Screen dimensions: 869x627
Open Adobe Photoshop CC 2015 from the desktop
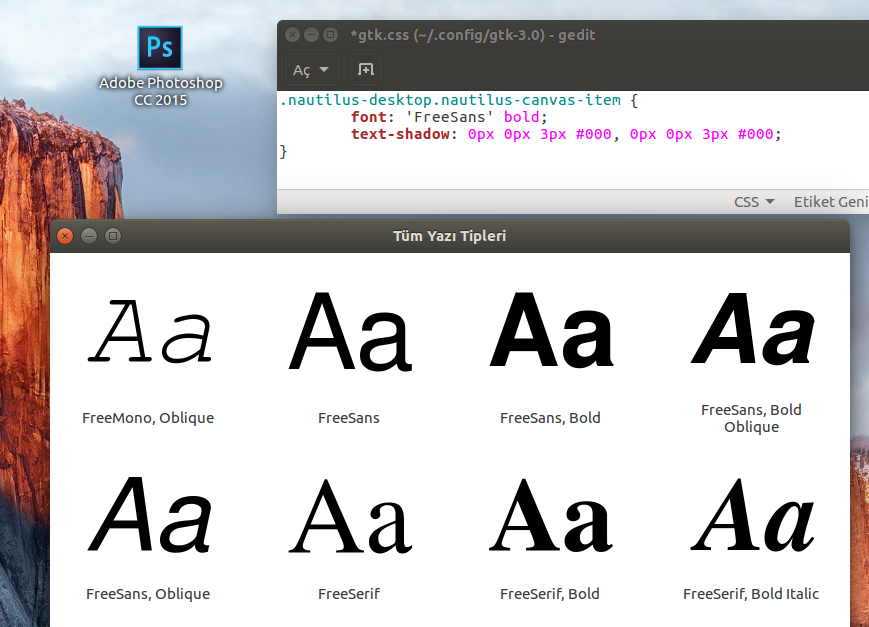[159, 47]
